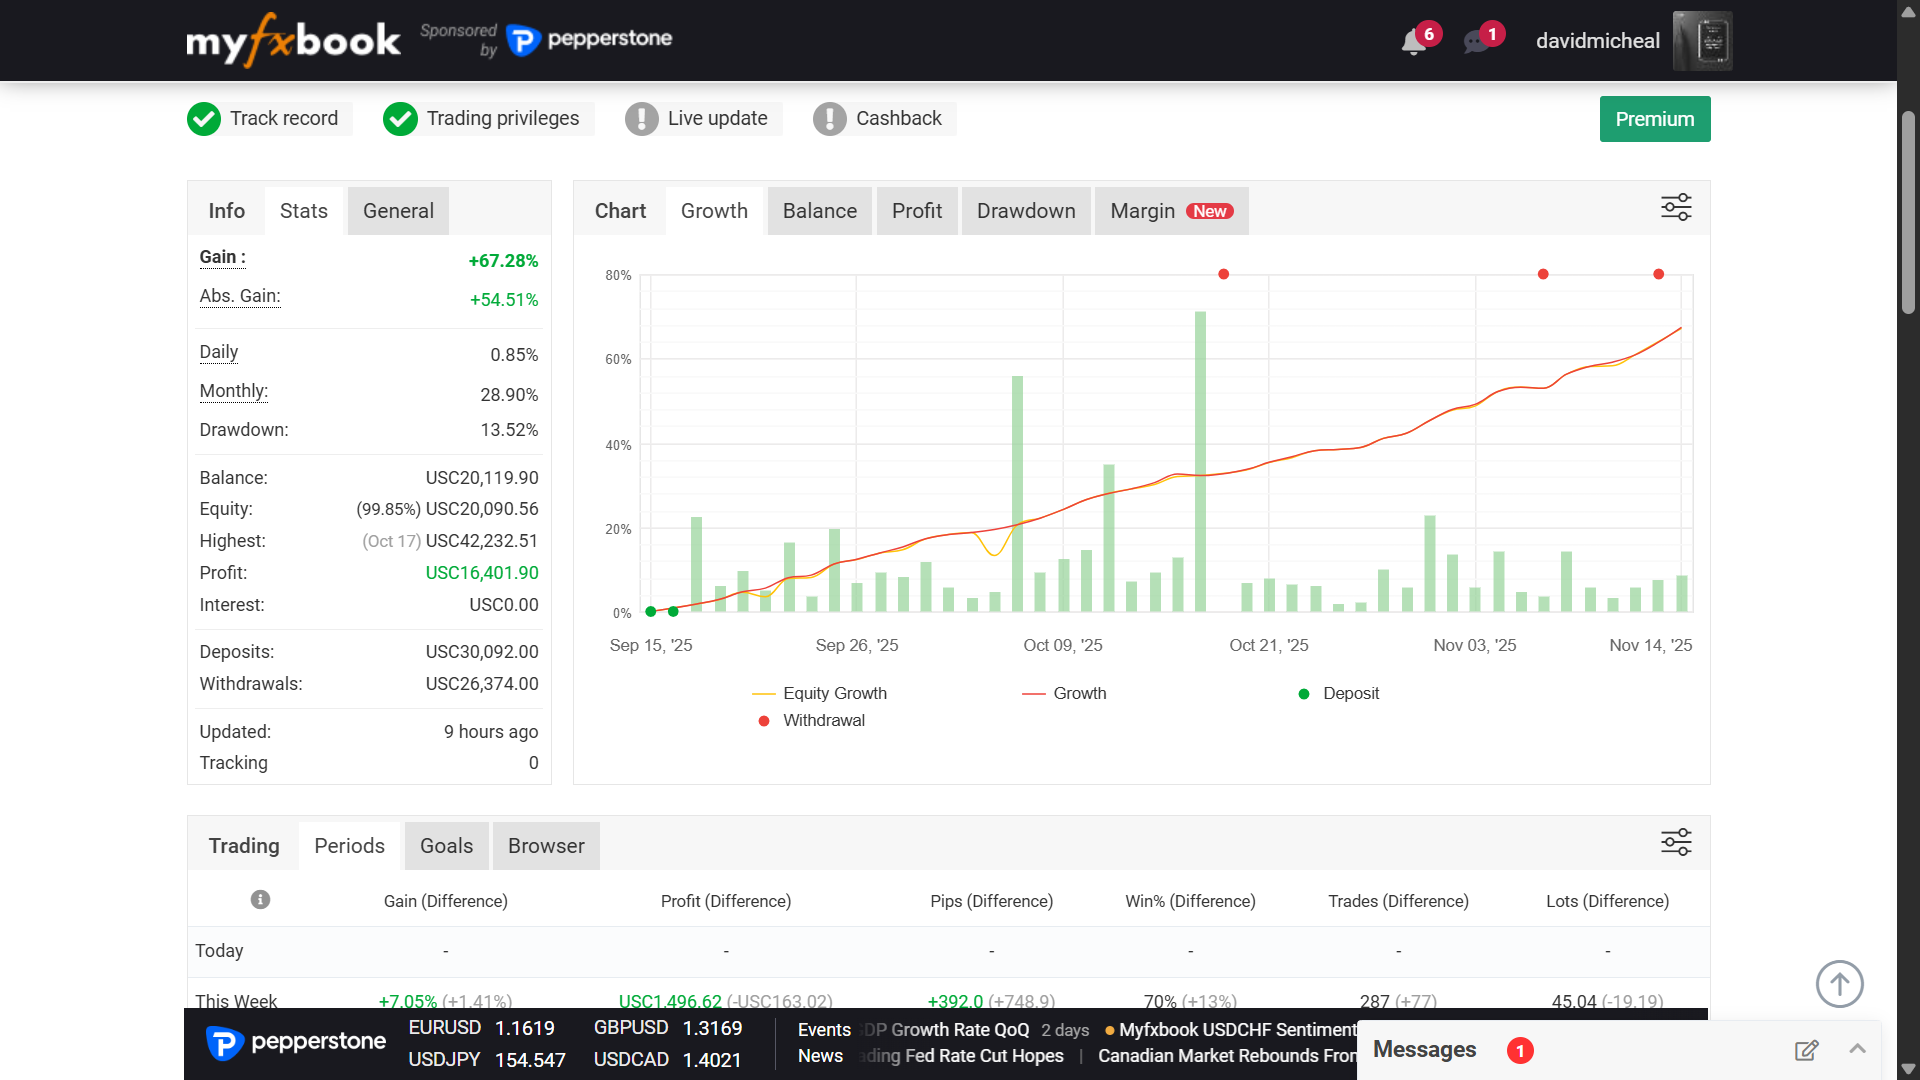
Task: Switch to the Goals tab
Action: click(446, 845)
